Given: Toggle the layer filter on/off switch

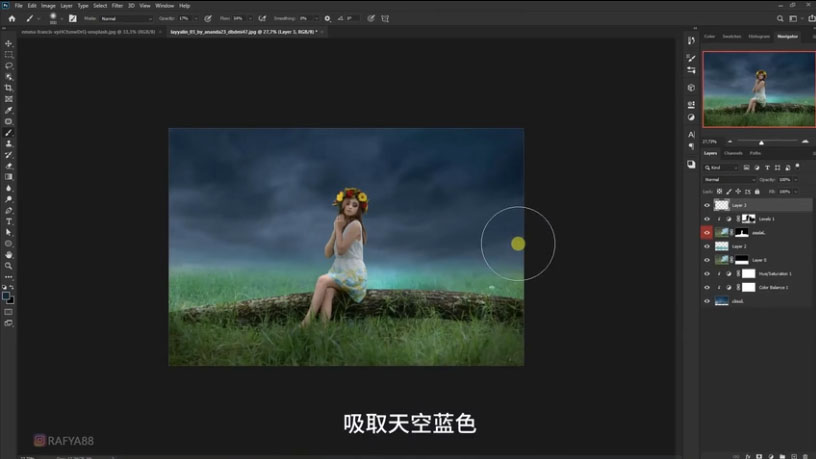Looking at the screenshot, I should click(798, 167).
